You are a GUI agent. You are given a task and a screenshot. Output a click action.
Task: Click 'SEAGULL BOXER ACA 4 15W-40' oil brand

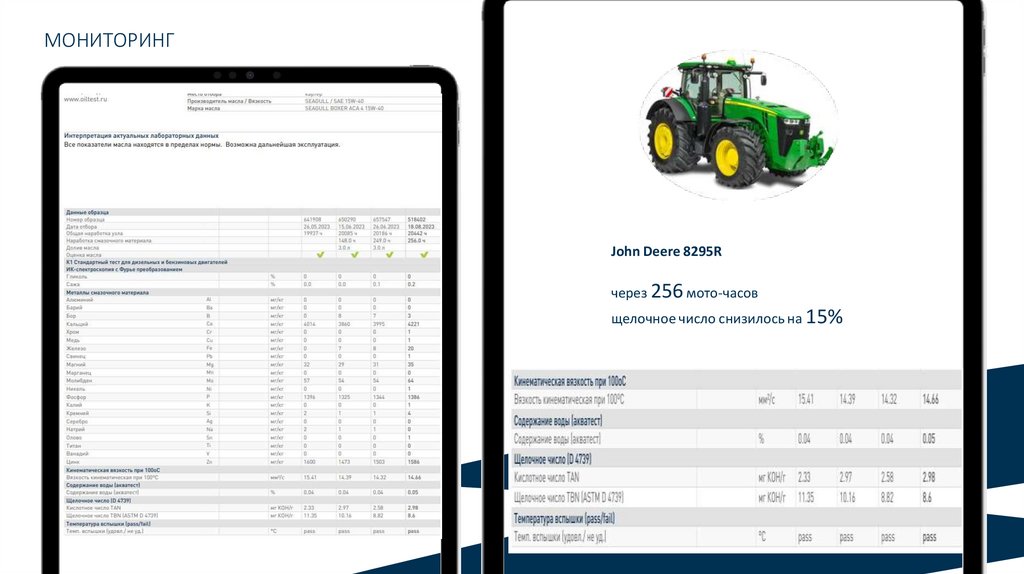tap(344, 108)
